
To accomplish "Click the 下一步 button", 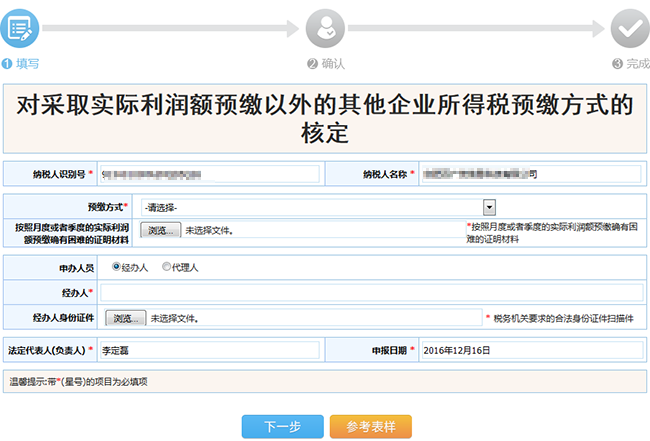I will point(282,427).
